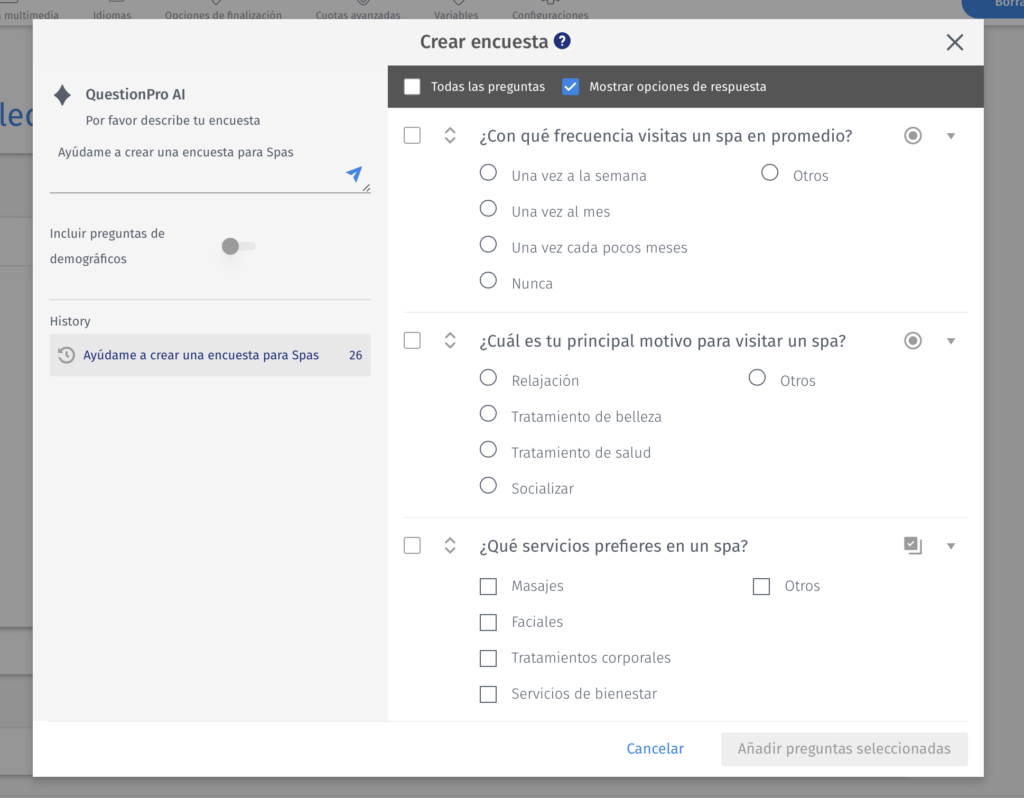1024x798 pixels.
Task: Select the ¿Con qué frecuencia visitas question checkbox
Action: point(412,135)
